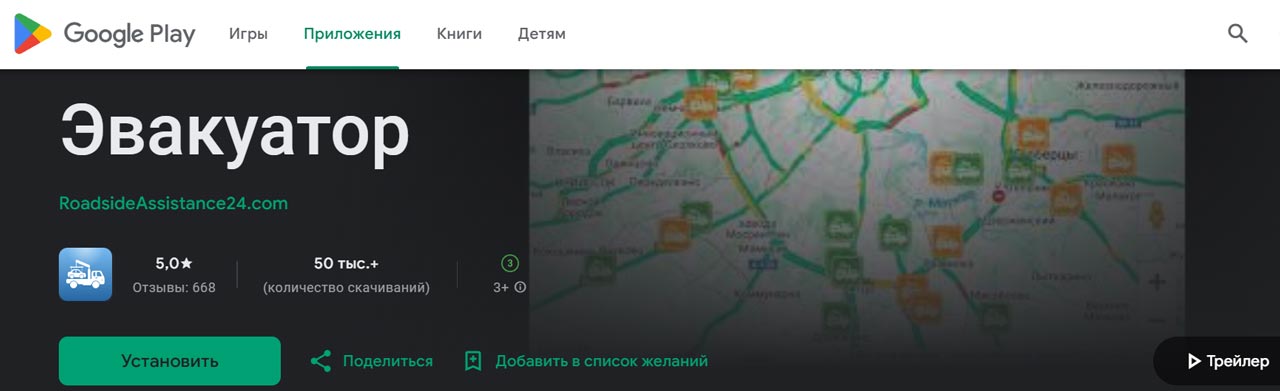This screenshot has height=391, width=1280.
Task: Click the info icon next to 3+
Action: (520, 287)
